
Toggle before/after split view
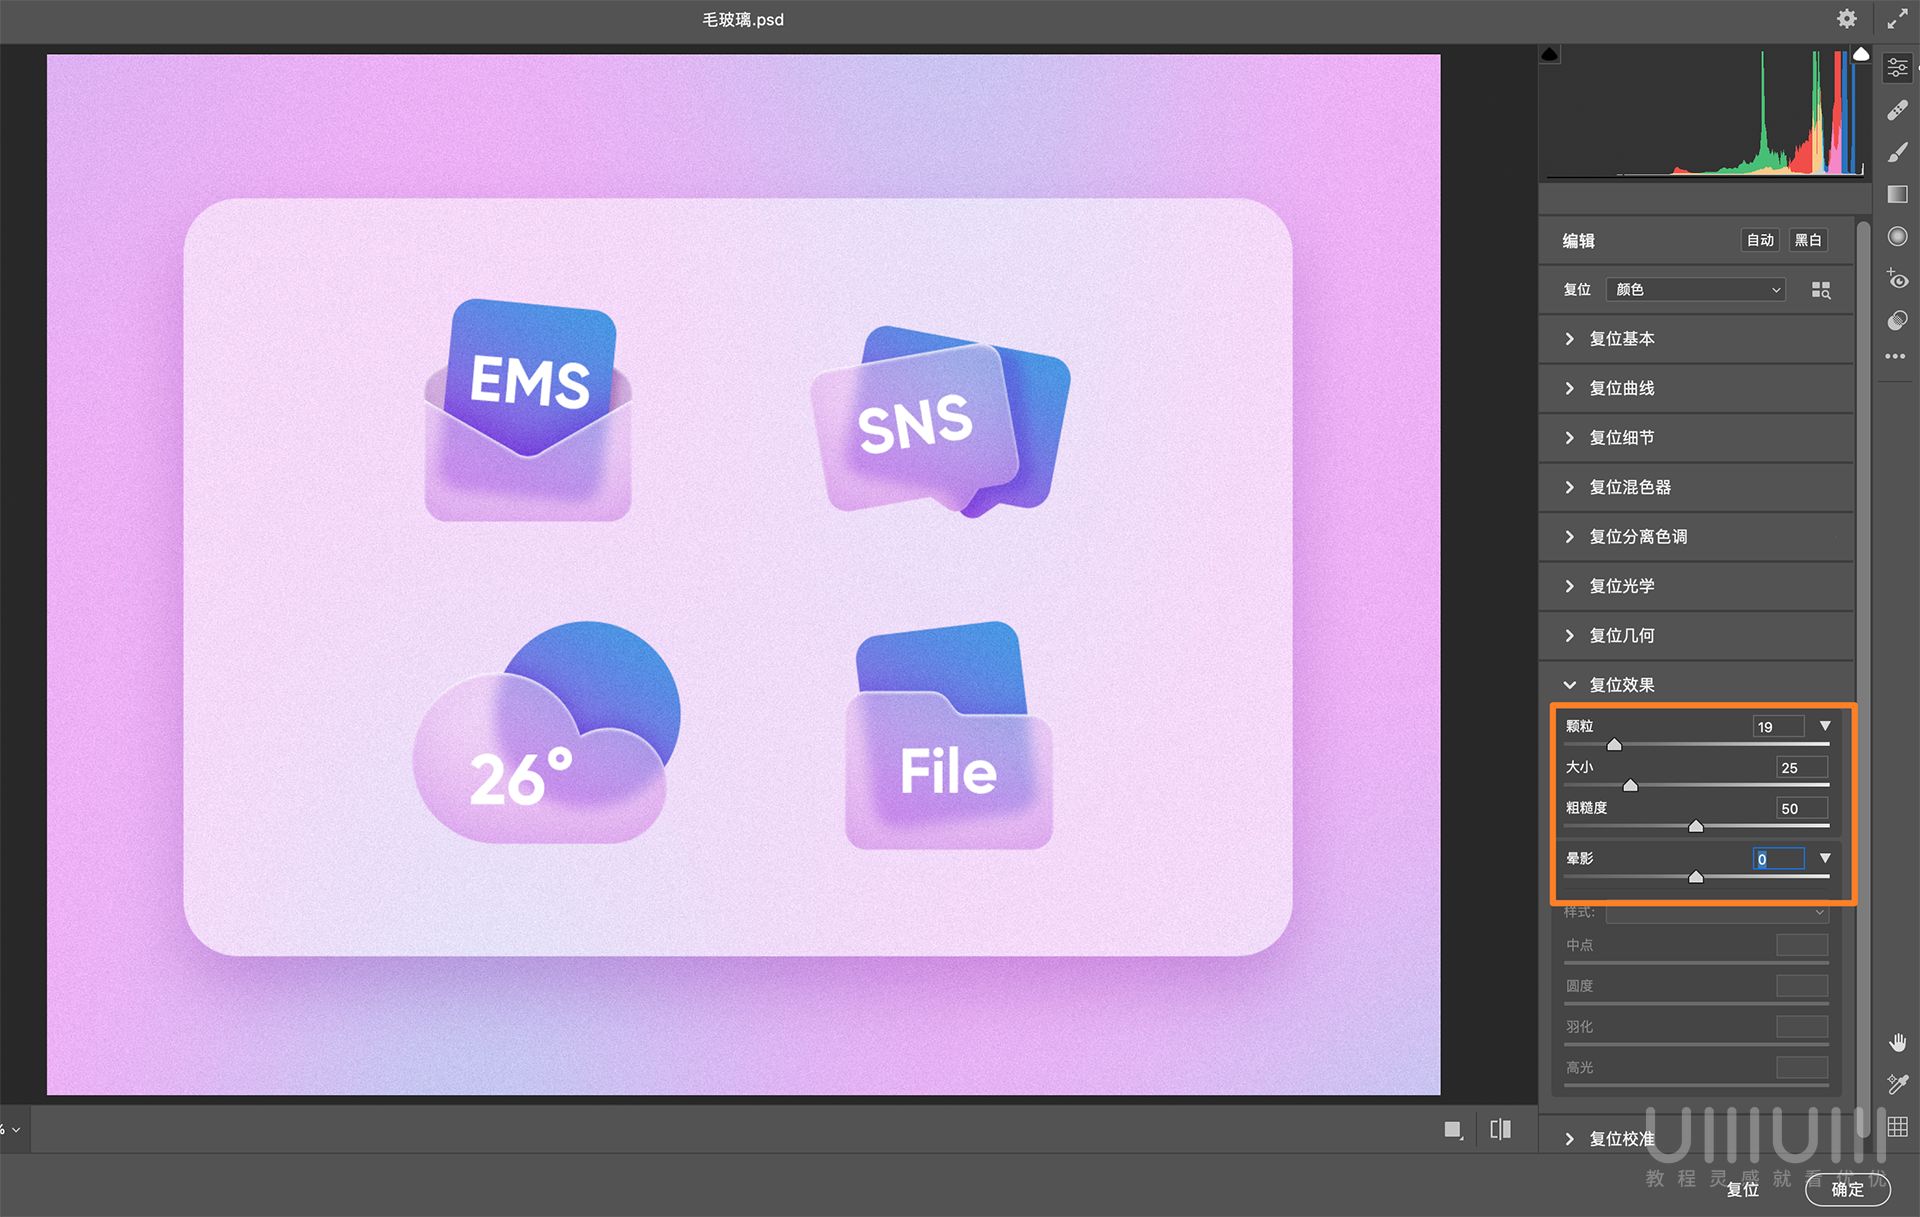[1500, 1129]
